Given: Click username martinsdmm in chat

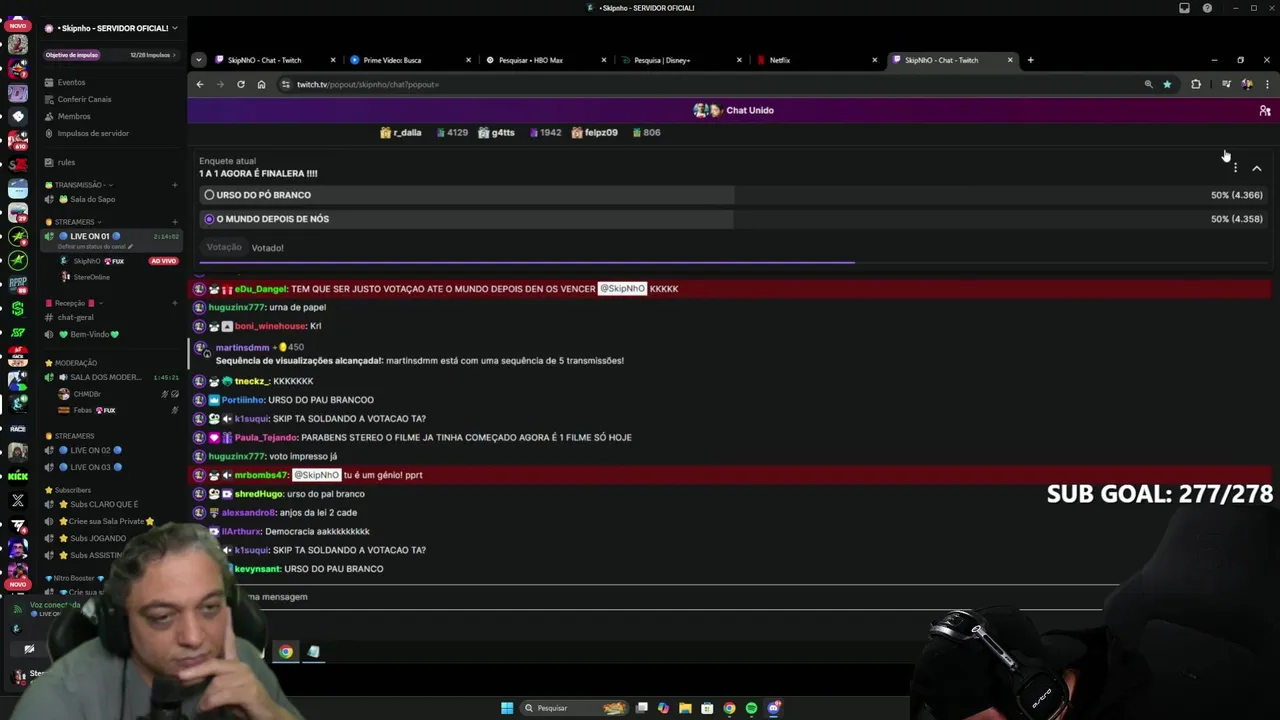Looking at the screenshot, I should 242,347.
